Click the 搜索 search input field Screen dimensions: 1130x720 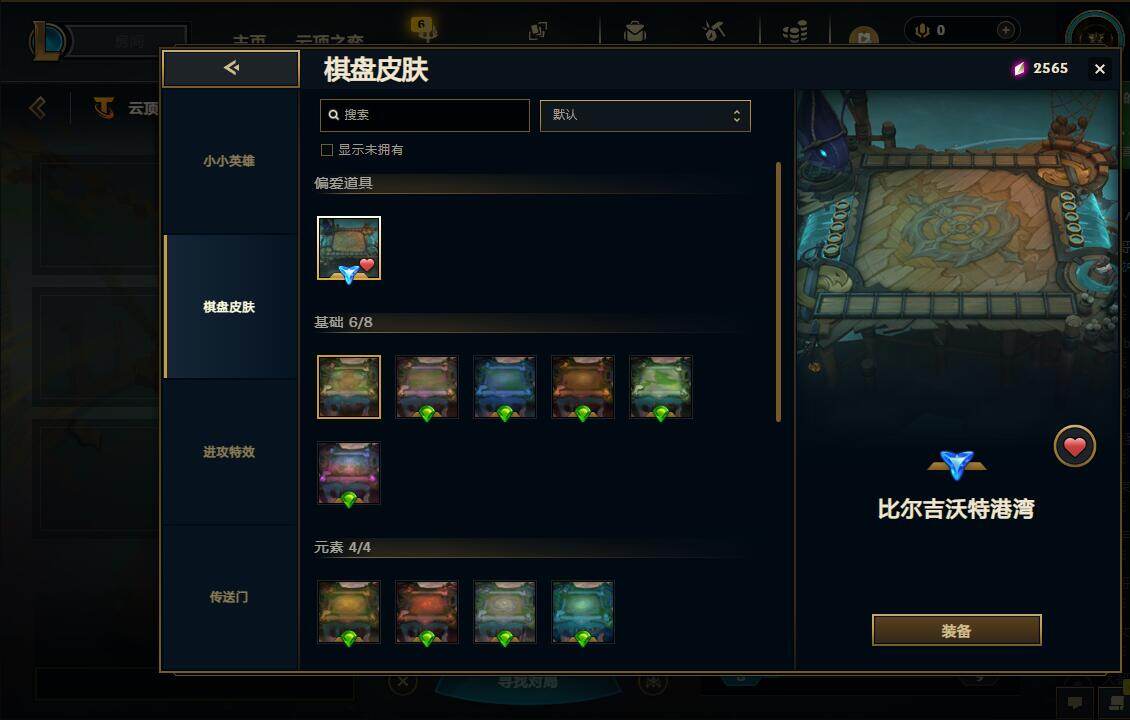coord(424,115)
